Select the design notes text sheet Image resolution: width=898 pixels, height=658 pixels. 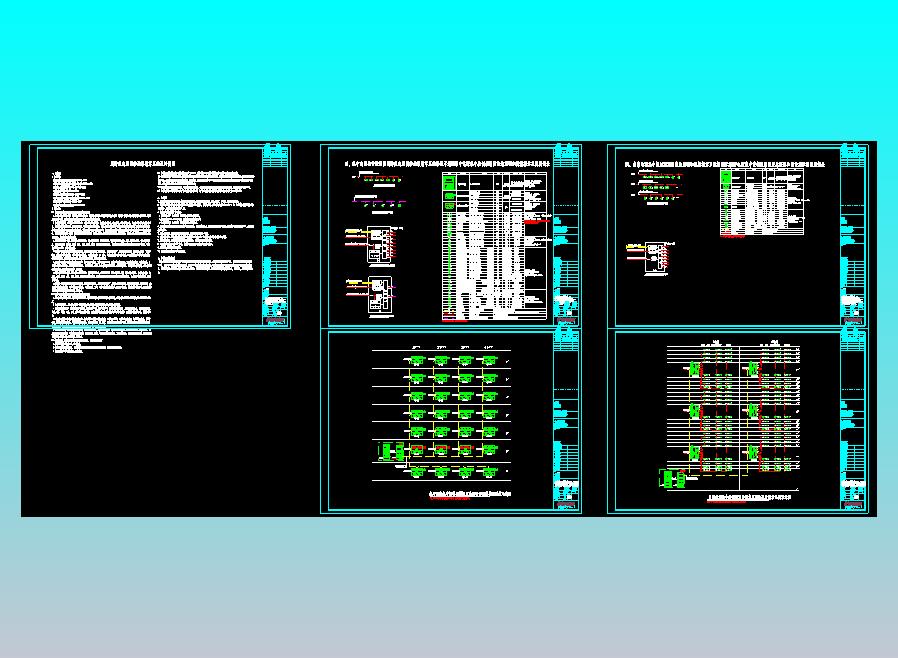160,236
